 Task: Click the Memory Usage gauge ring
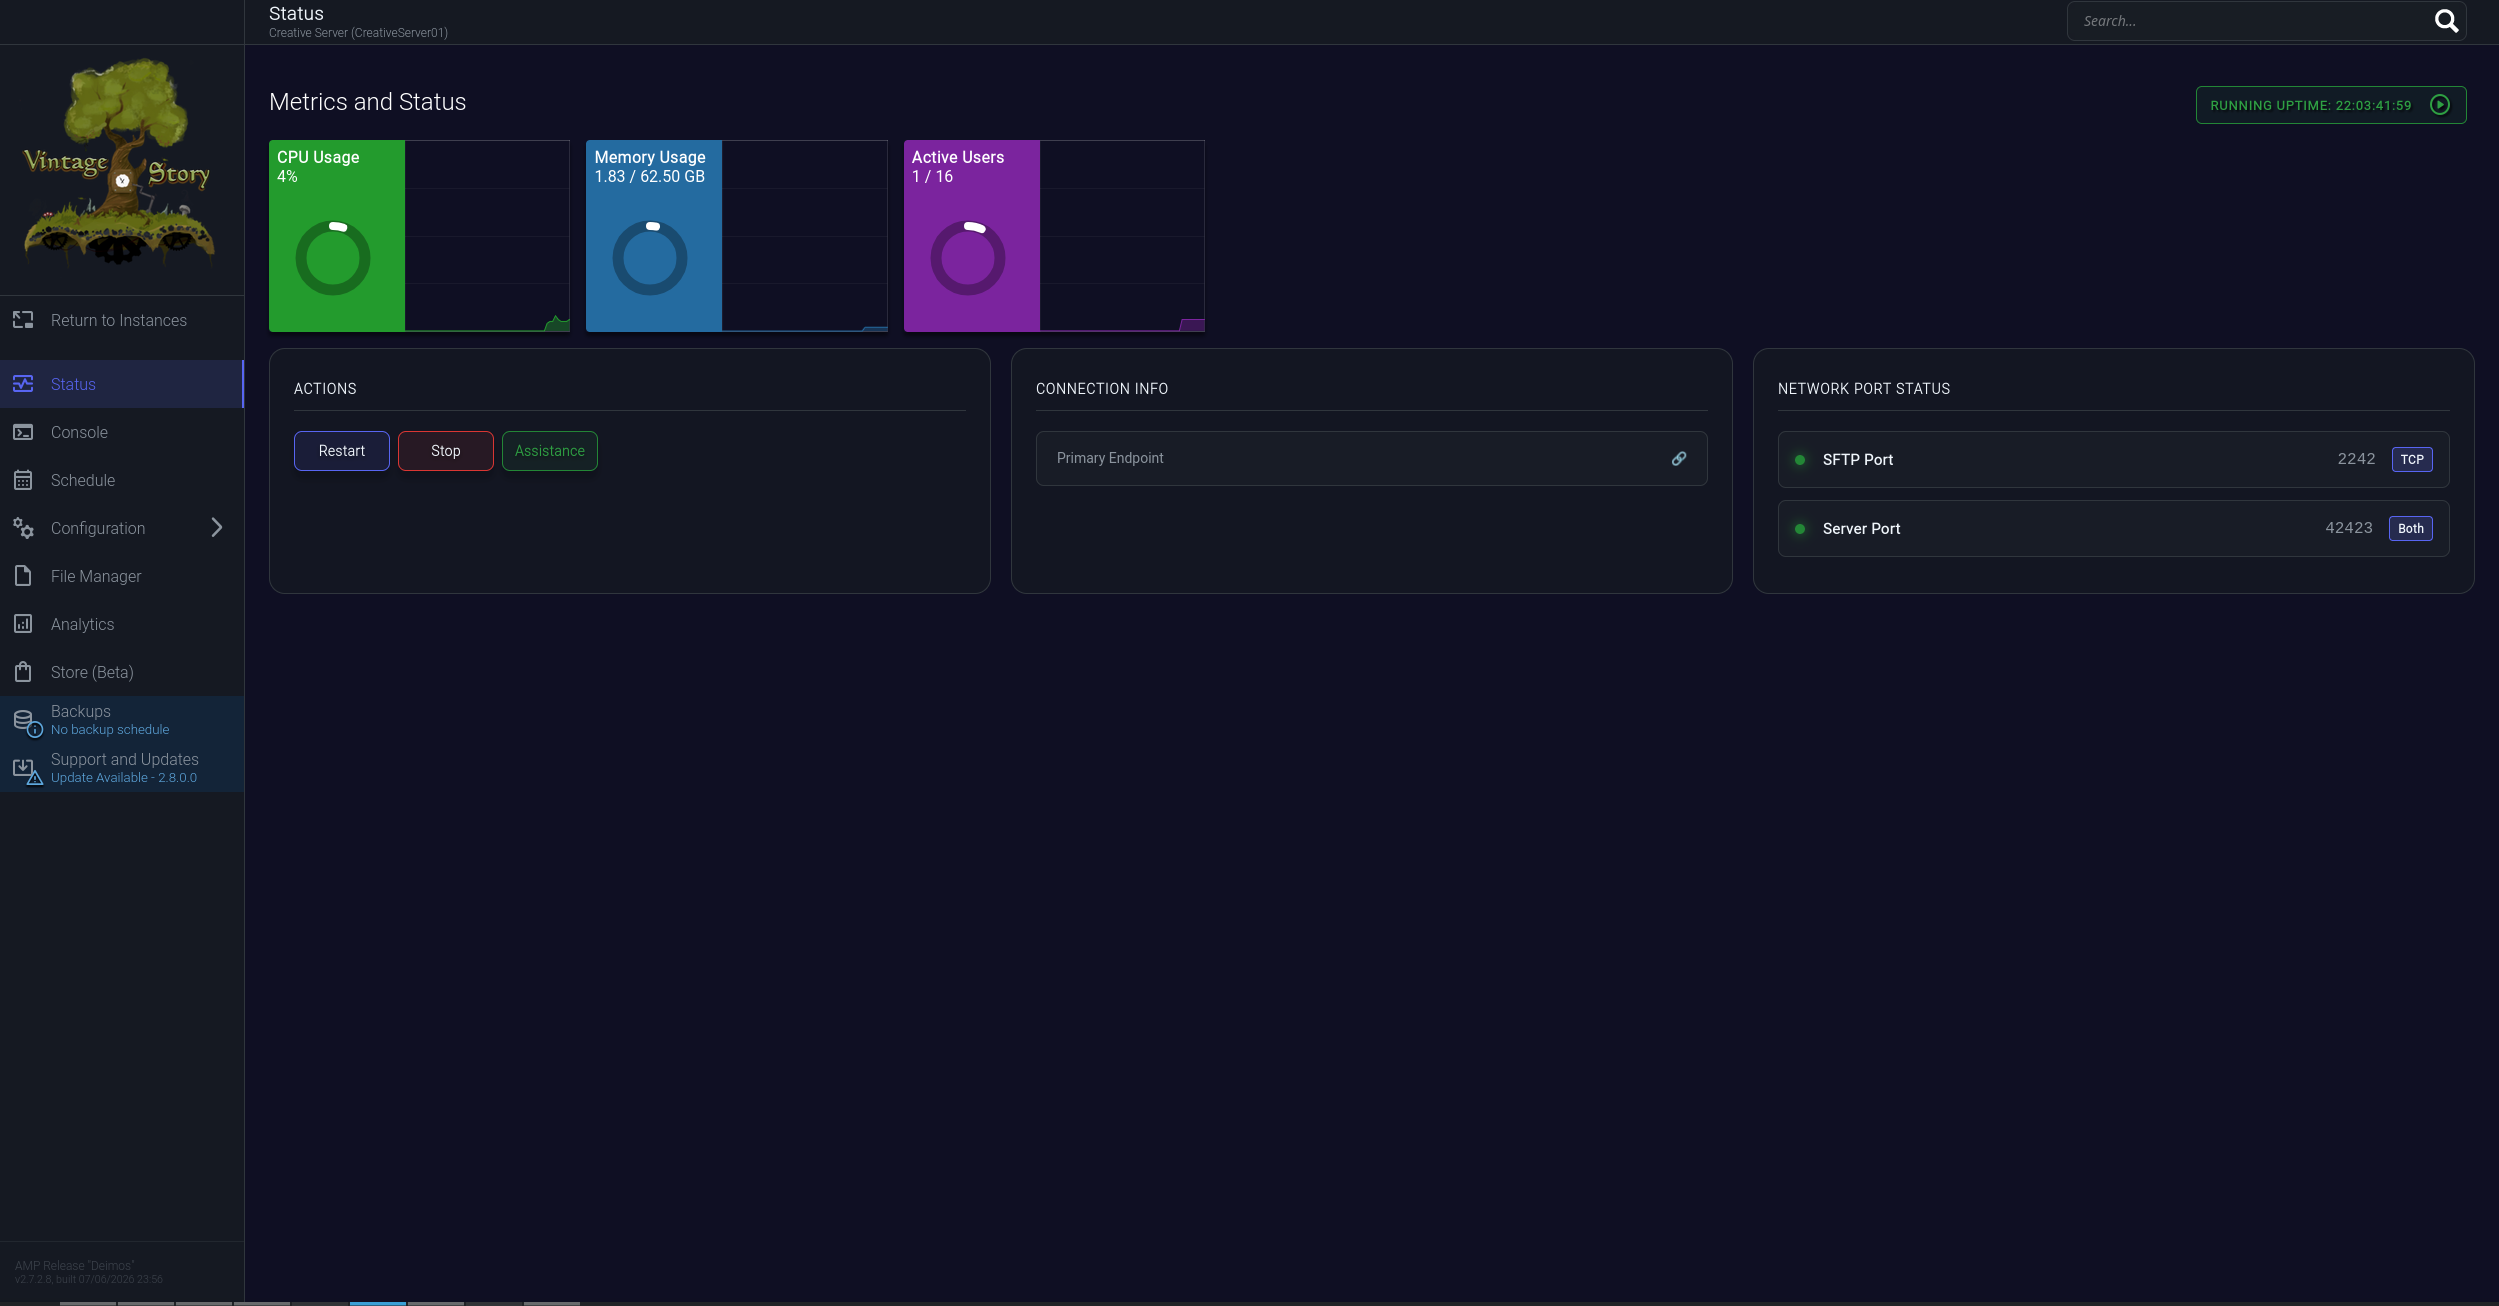tap(650, 258)
